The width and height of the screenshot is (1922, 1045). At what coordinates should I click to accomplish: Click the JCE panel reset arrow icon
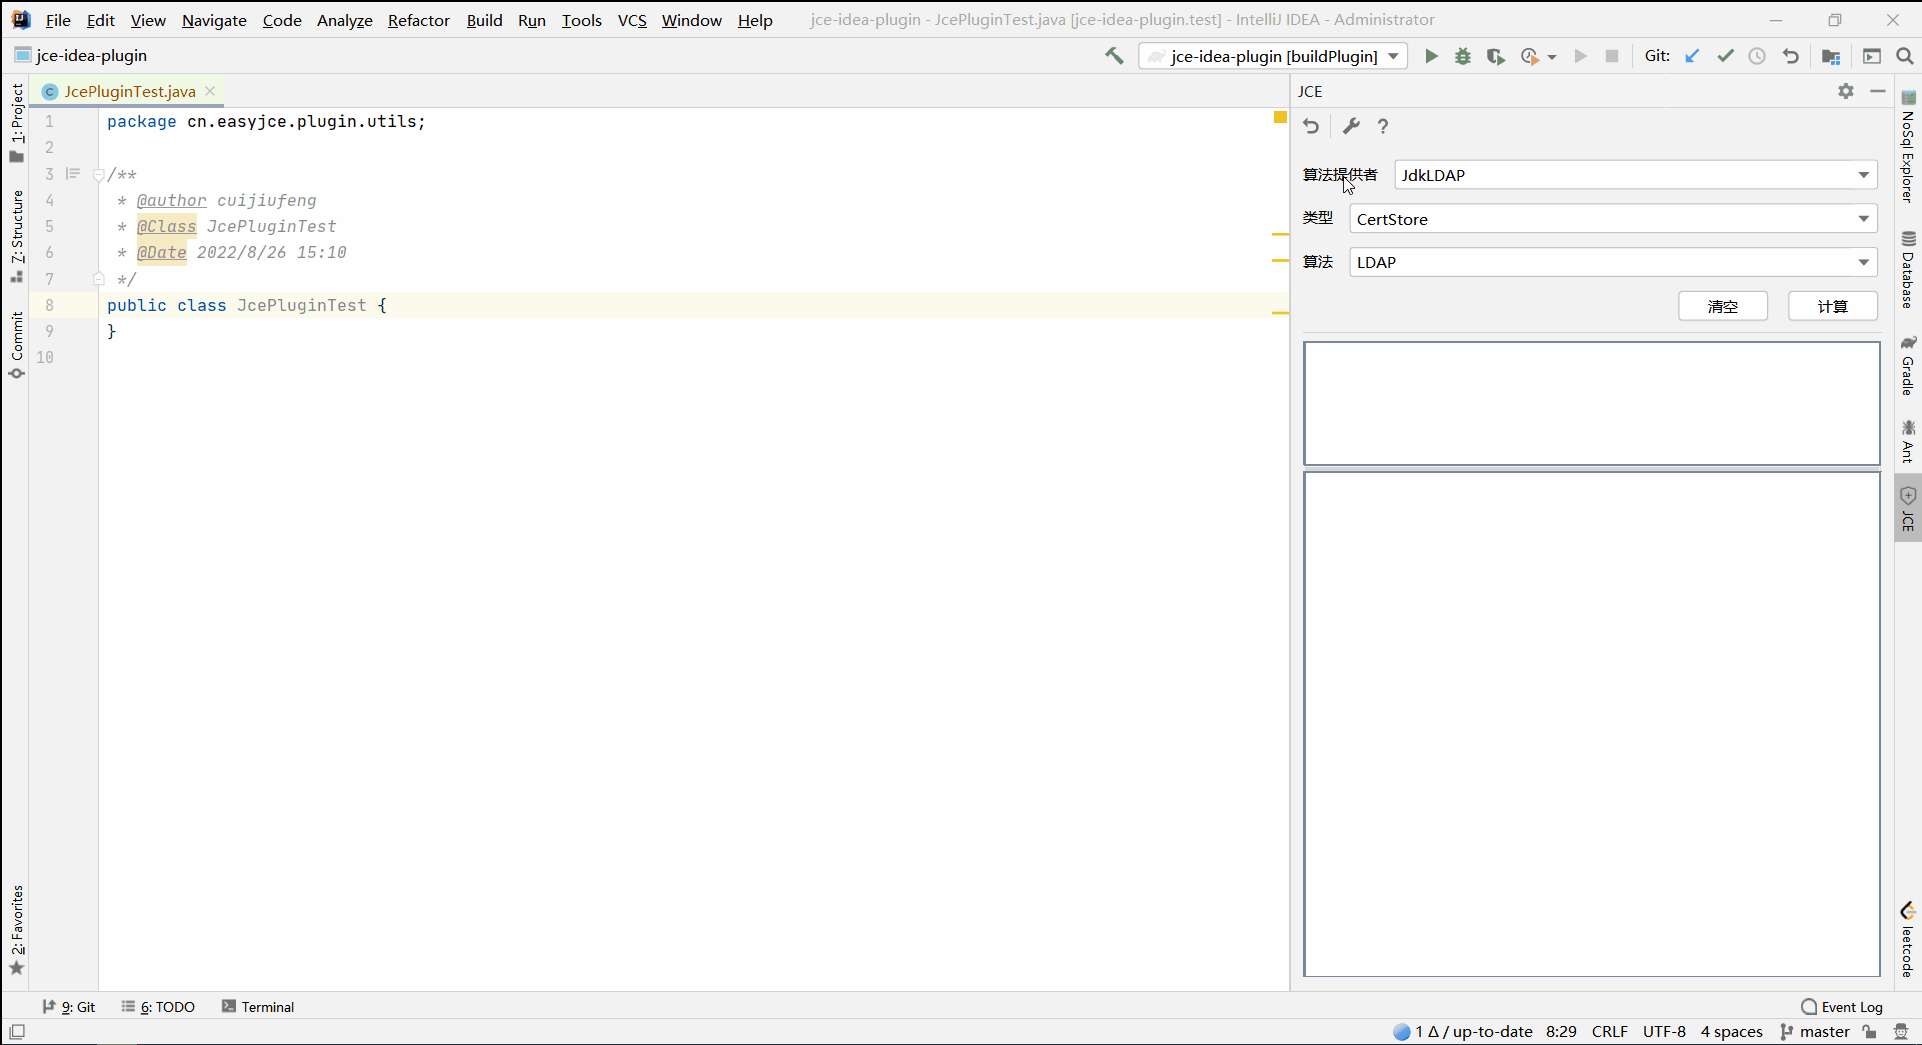(x=1311, y=126)
